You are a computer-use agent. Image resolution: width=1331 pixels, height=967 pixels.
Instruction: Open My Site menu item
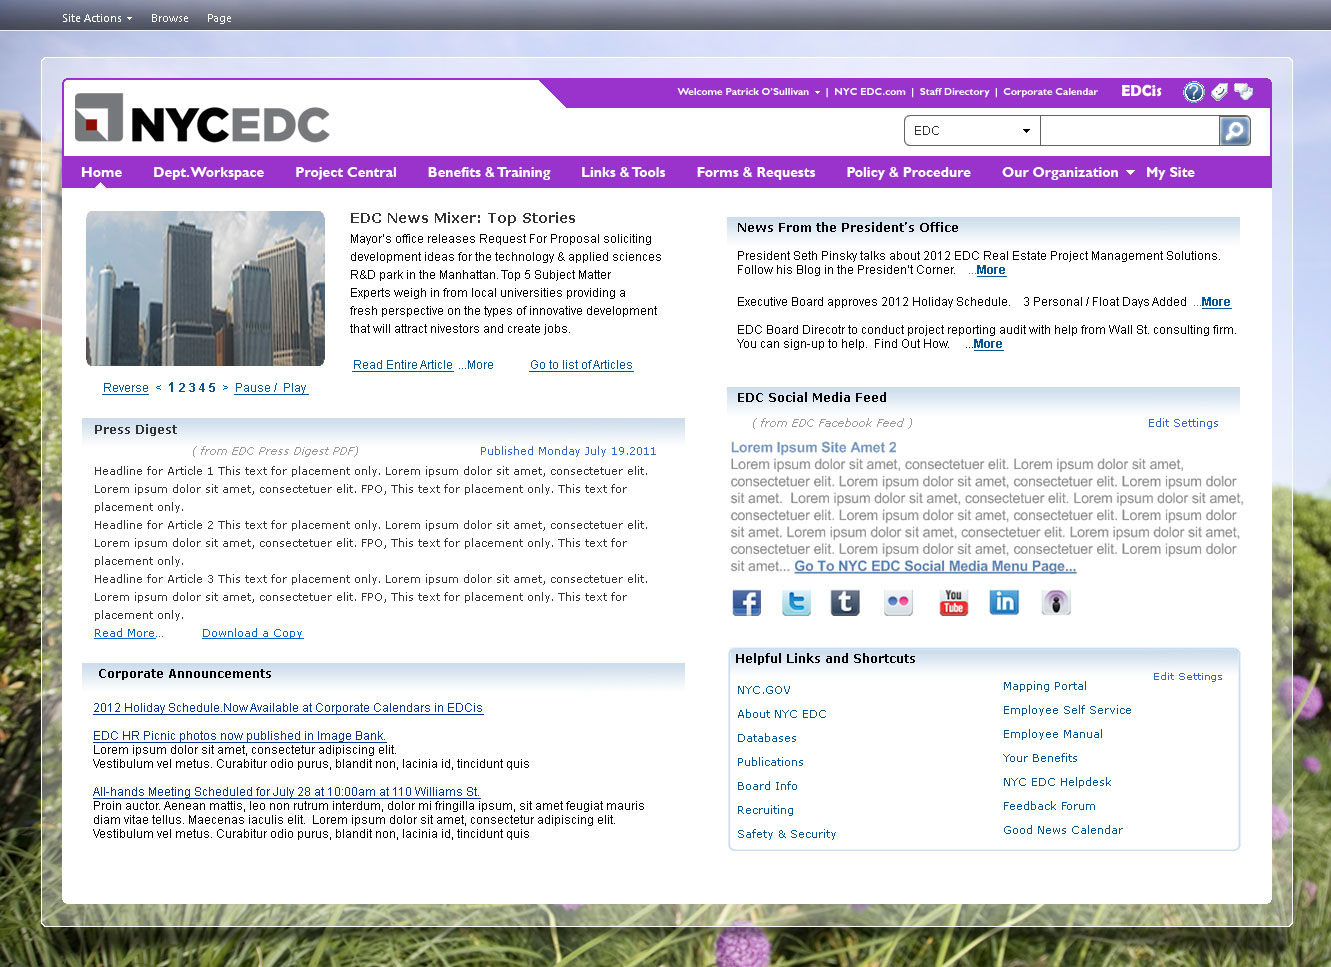point(1170,172)
